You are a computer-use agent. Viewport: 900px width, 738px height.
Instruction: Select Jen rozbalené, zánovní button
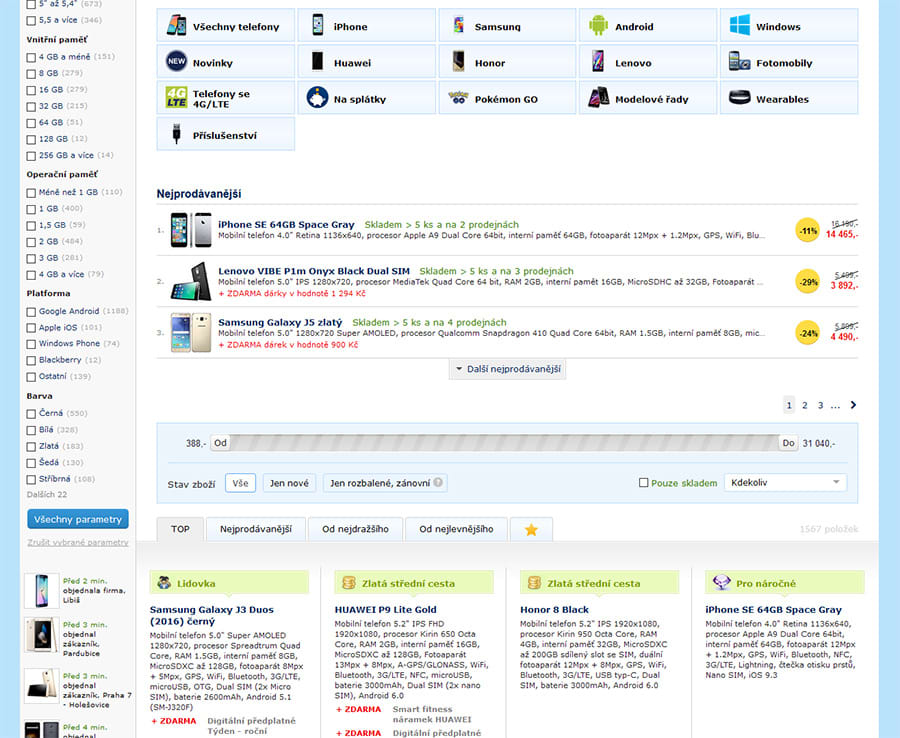(x=385, y=483)
